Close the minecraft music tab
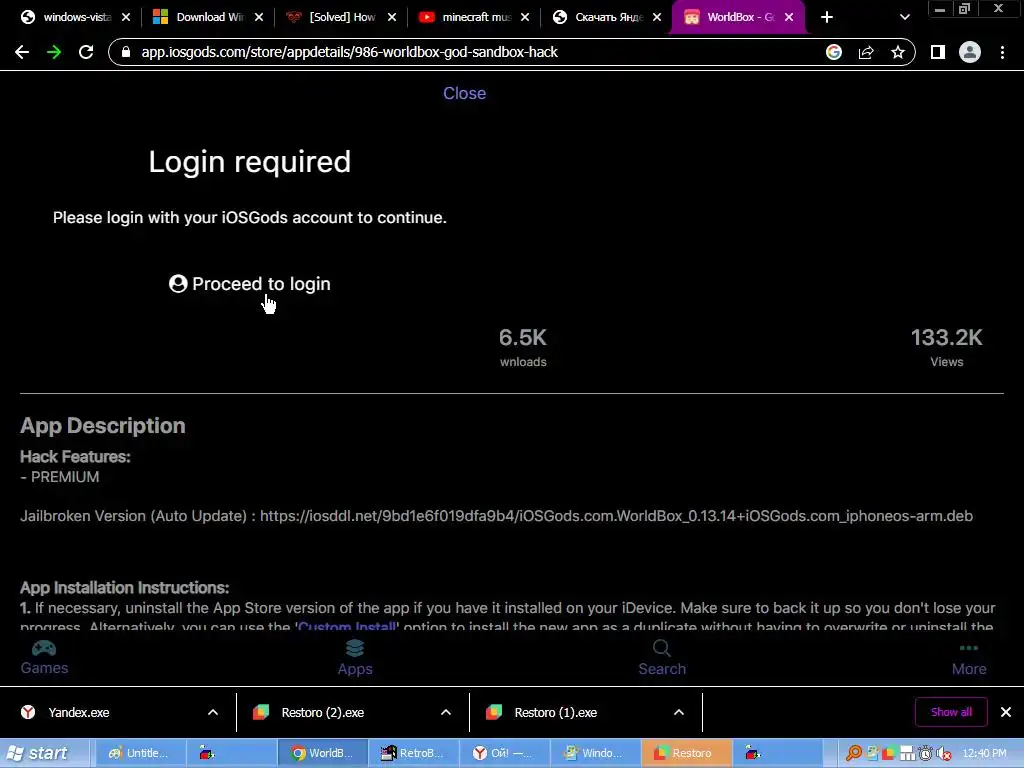 point(525,18)
